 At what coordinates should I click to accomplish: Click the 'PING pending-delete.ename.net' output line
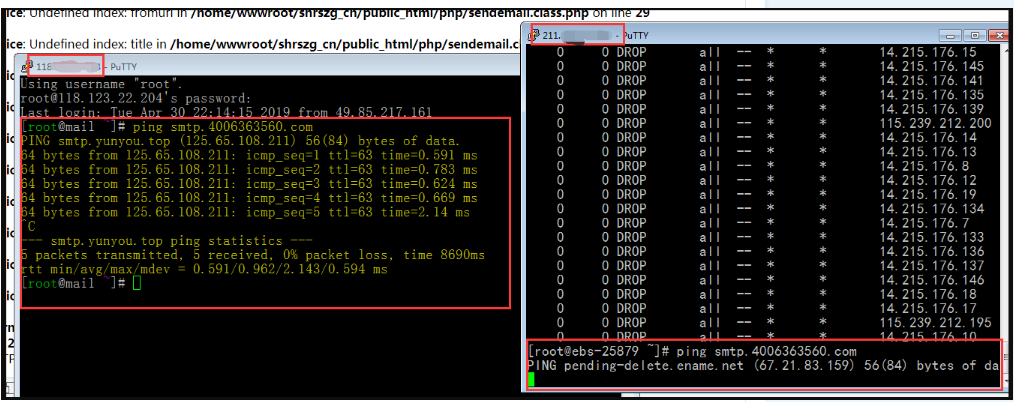[x=760, y=366]
